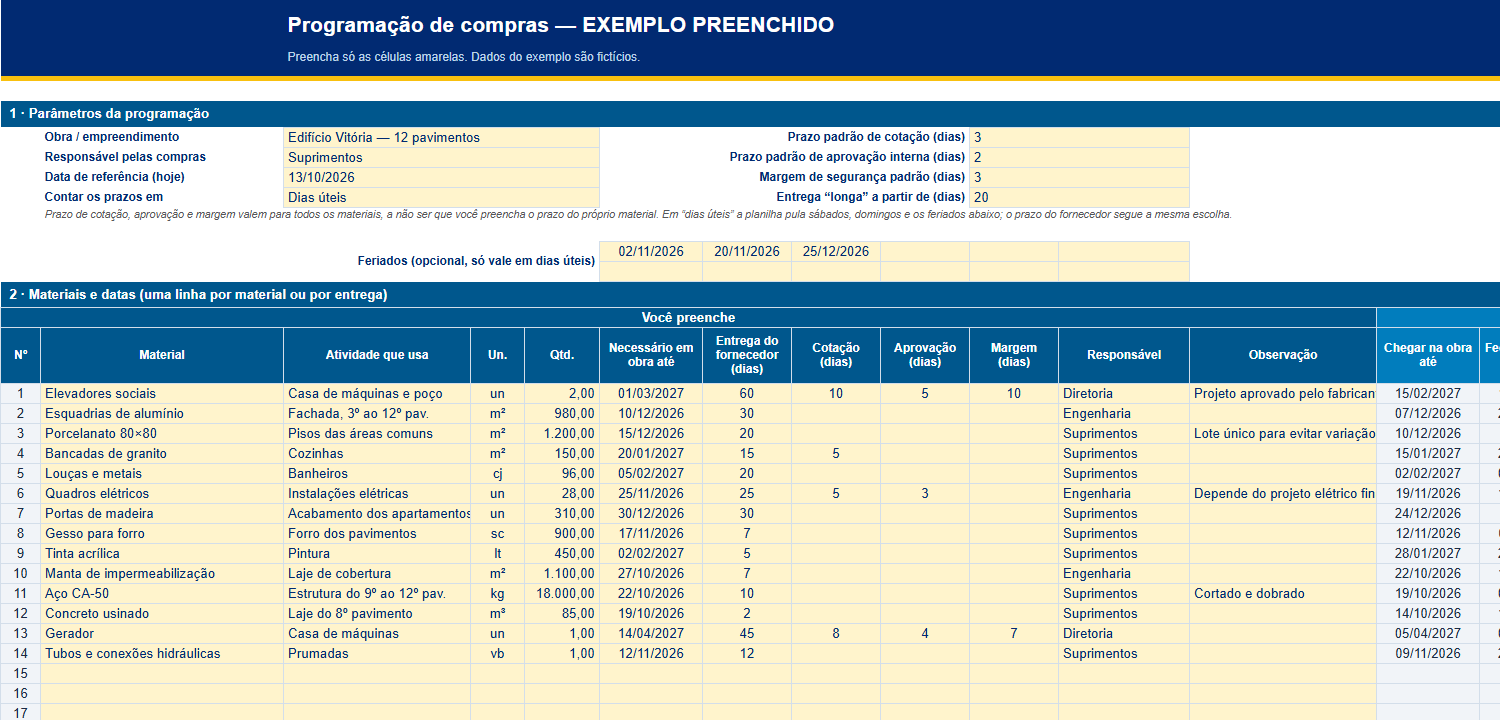Click the Data de referência cell 13/10/2026
Screen dimensions: 1500x720
pos(441,177)
